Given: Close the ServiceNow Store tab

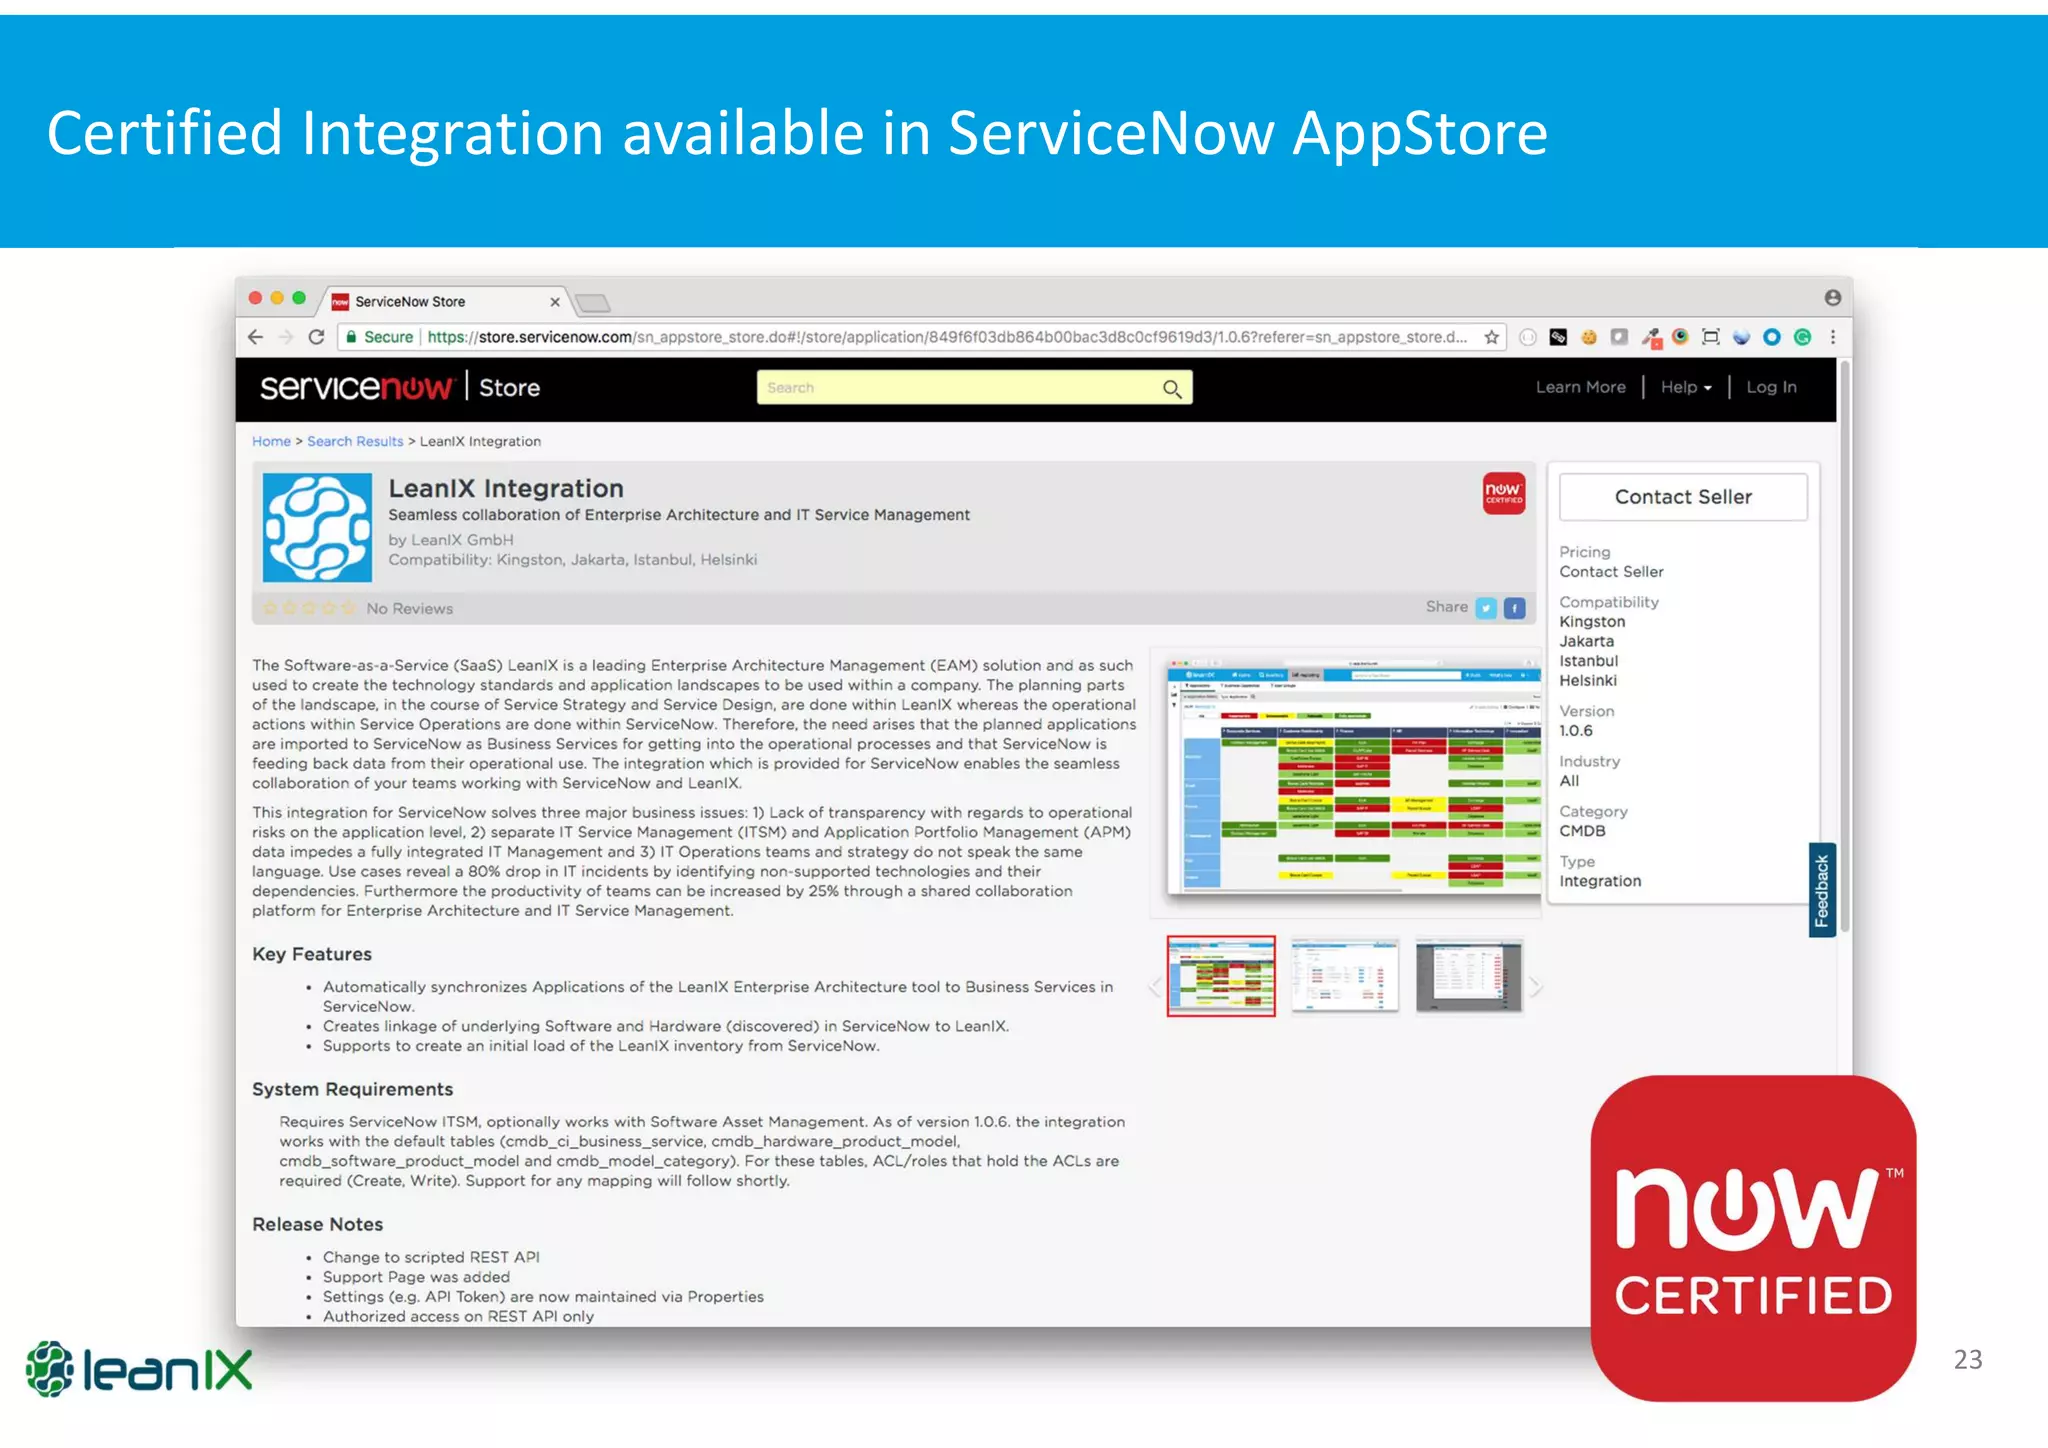Looking at the screenshot, I should 555,302.
